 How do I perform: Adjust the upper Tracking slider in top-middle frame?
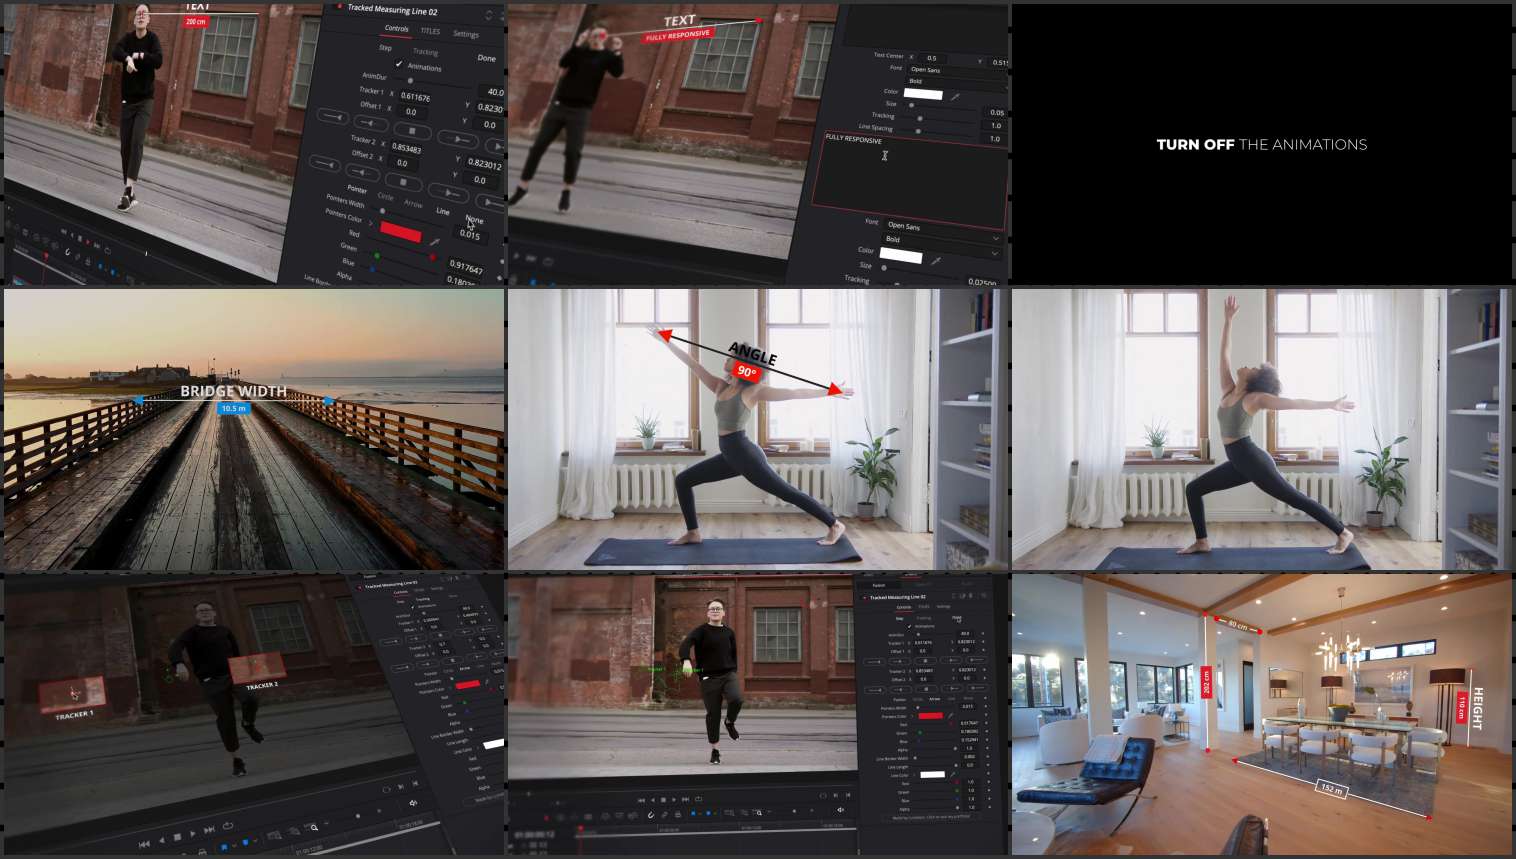click(920, 118)
